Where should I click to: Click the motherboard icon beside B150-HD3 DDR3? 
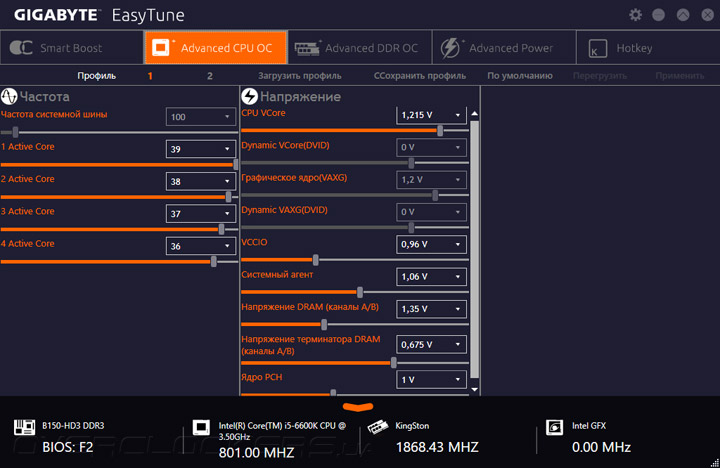24,427
